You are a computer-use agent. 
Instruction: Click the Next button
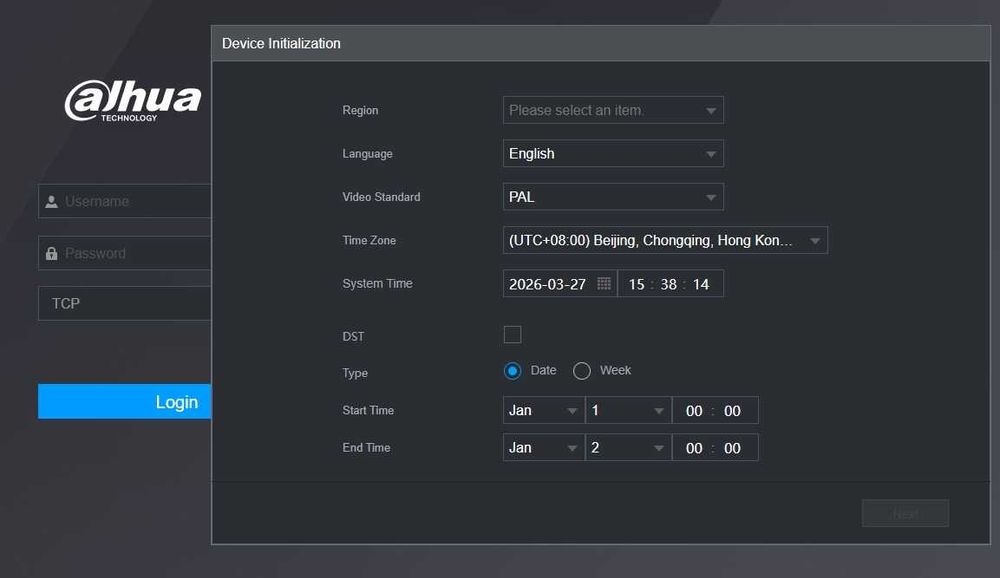905,514
